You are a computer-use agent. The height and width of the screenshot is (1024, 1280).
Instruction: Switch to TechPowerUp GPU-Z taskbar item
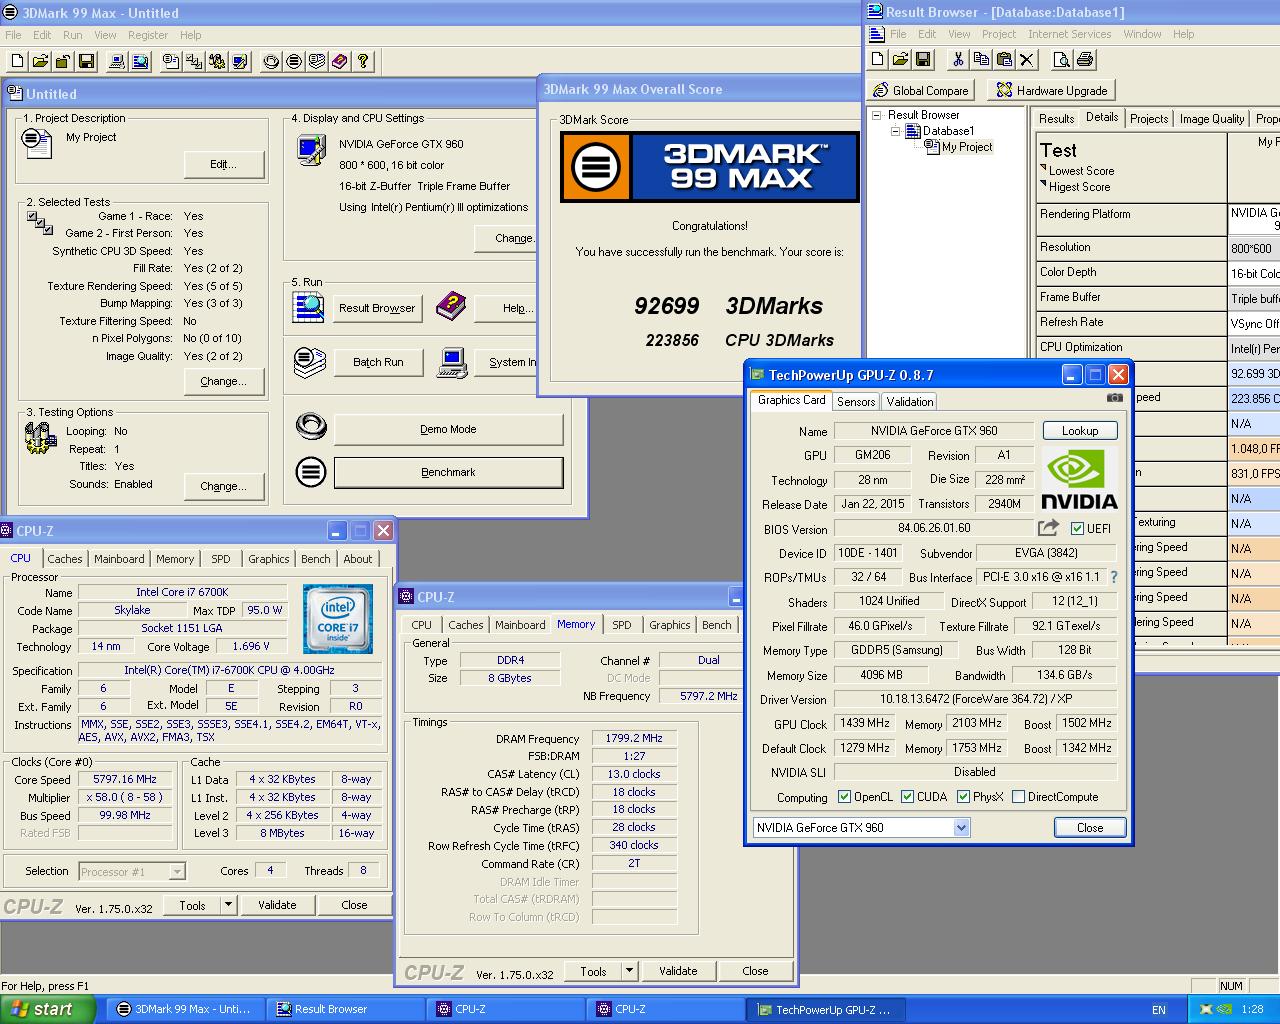click(x=825, y=1009)
